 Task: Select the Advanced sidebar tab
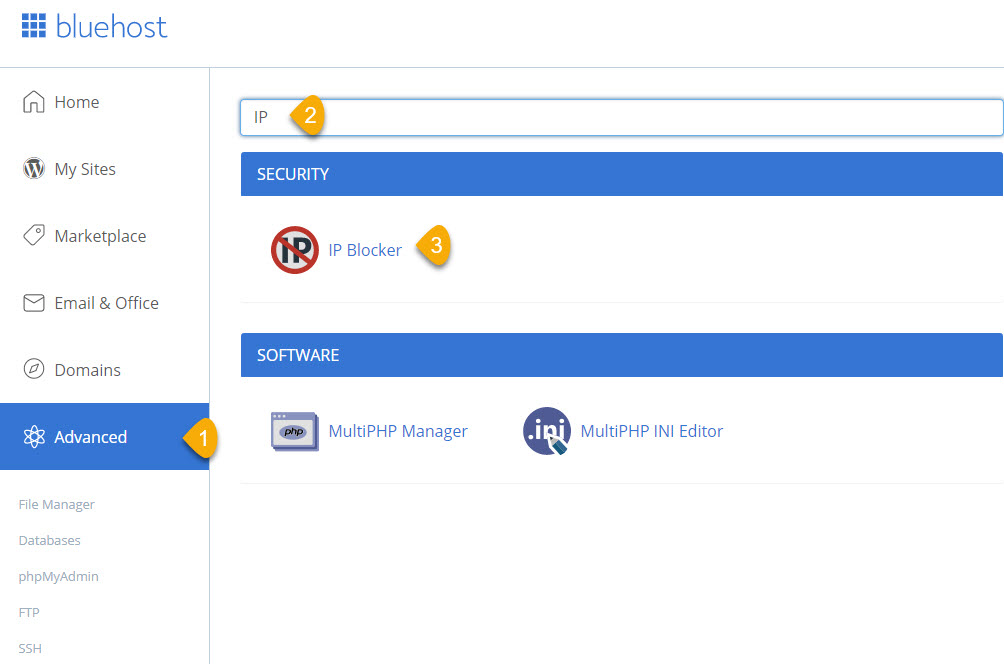[x=104, y=437]
